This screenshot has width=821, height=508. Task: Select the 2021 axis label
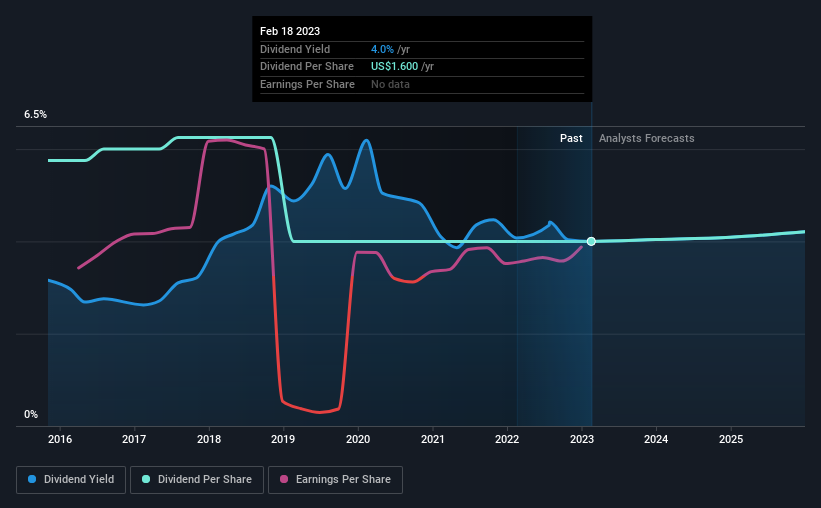pos(432,439)
